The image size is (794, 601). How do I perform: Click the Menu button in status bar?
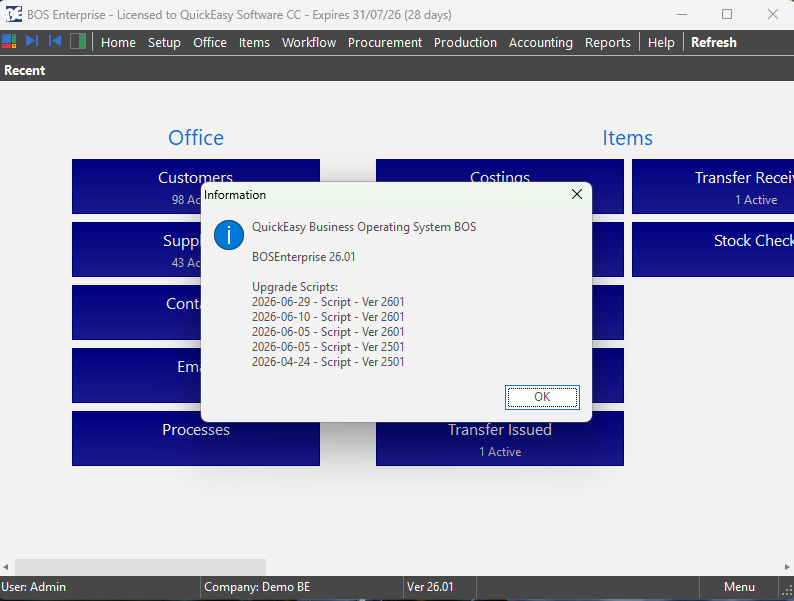pos(739,587)
